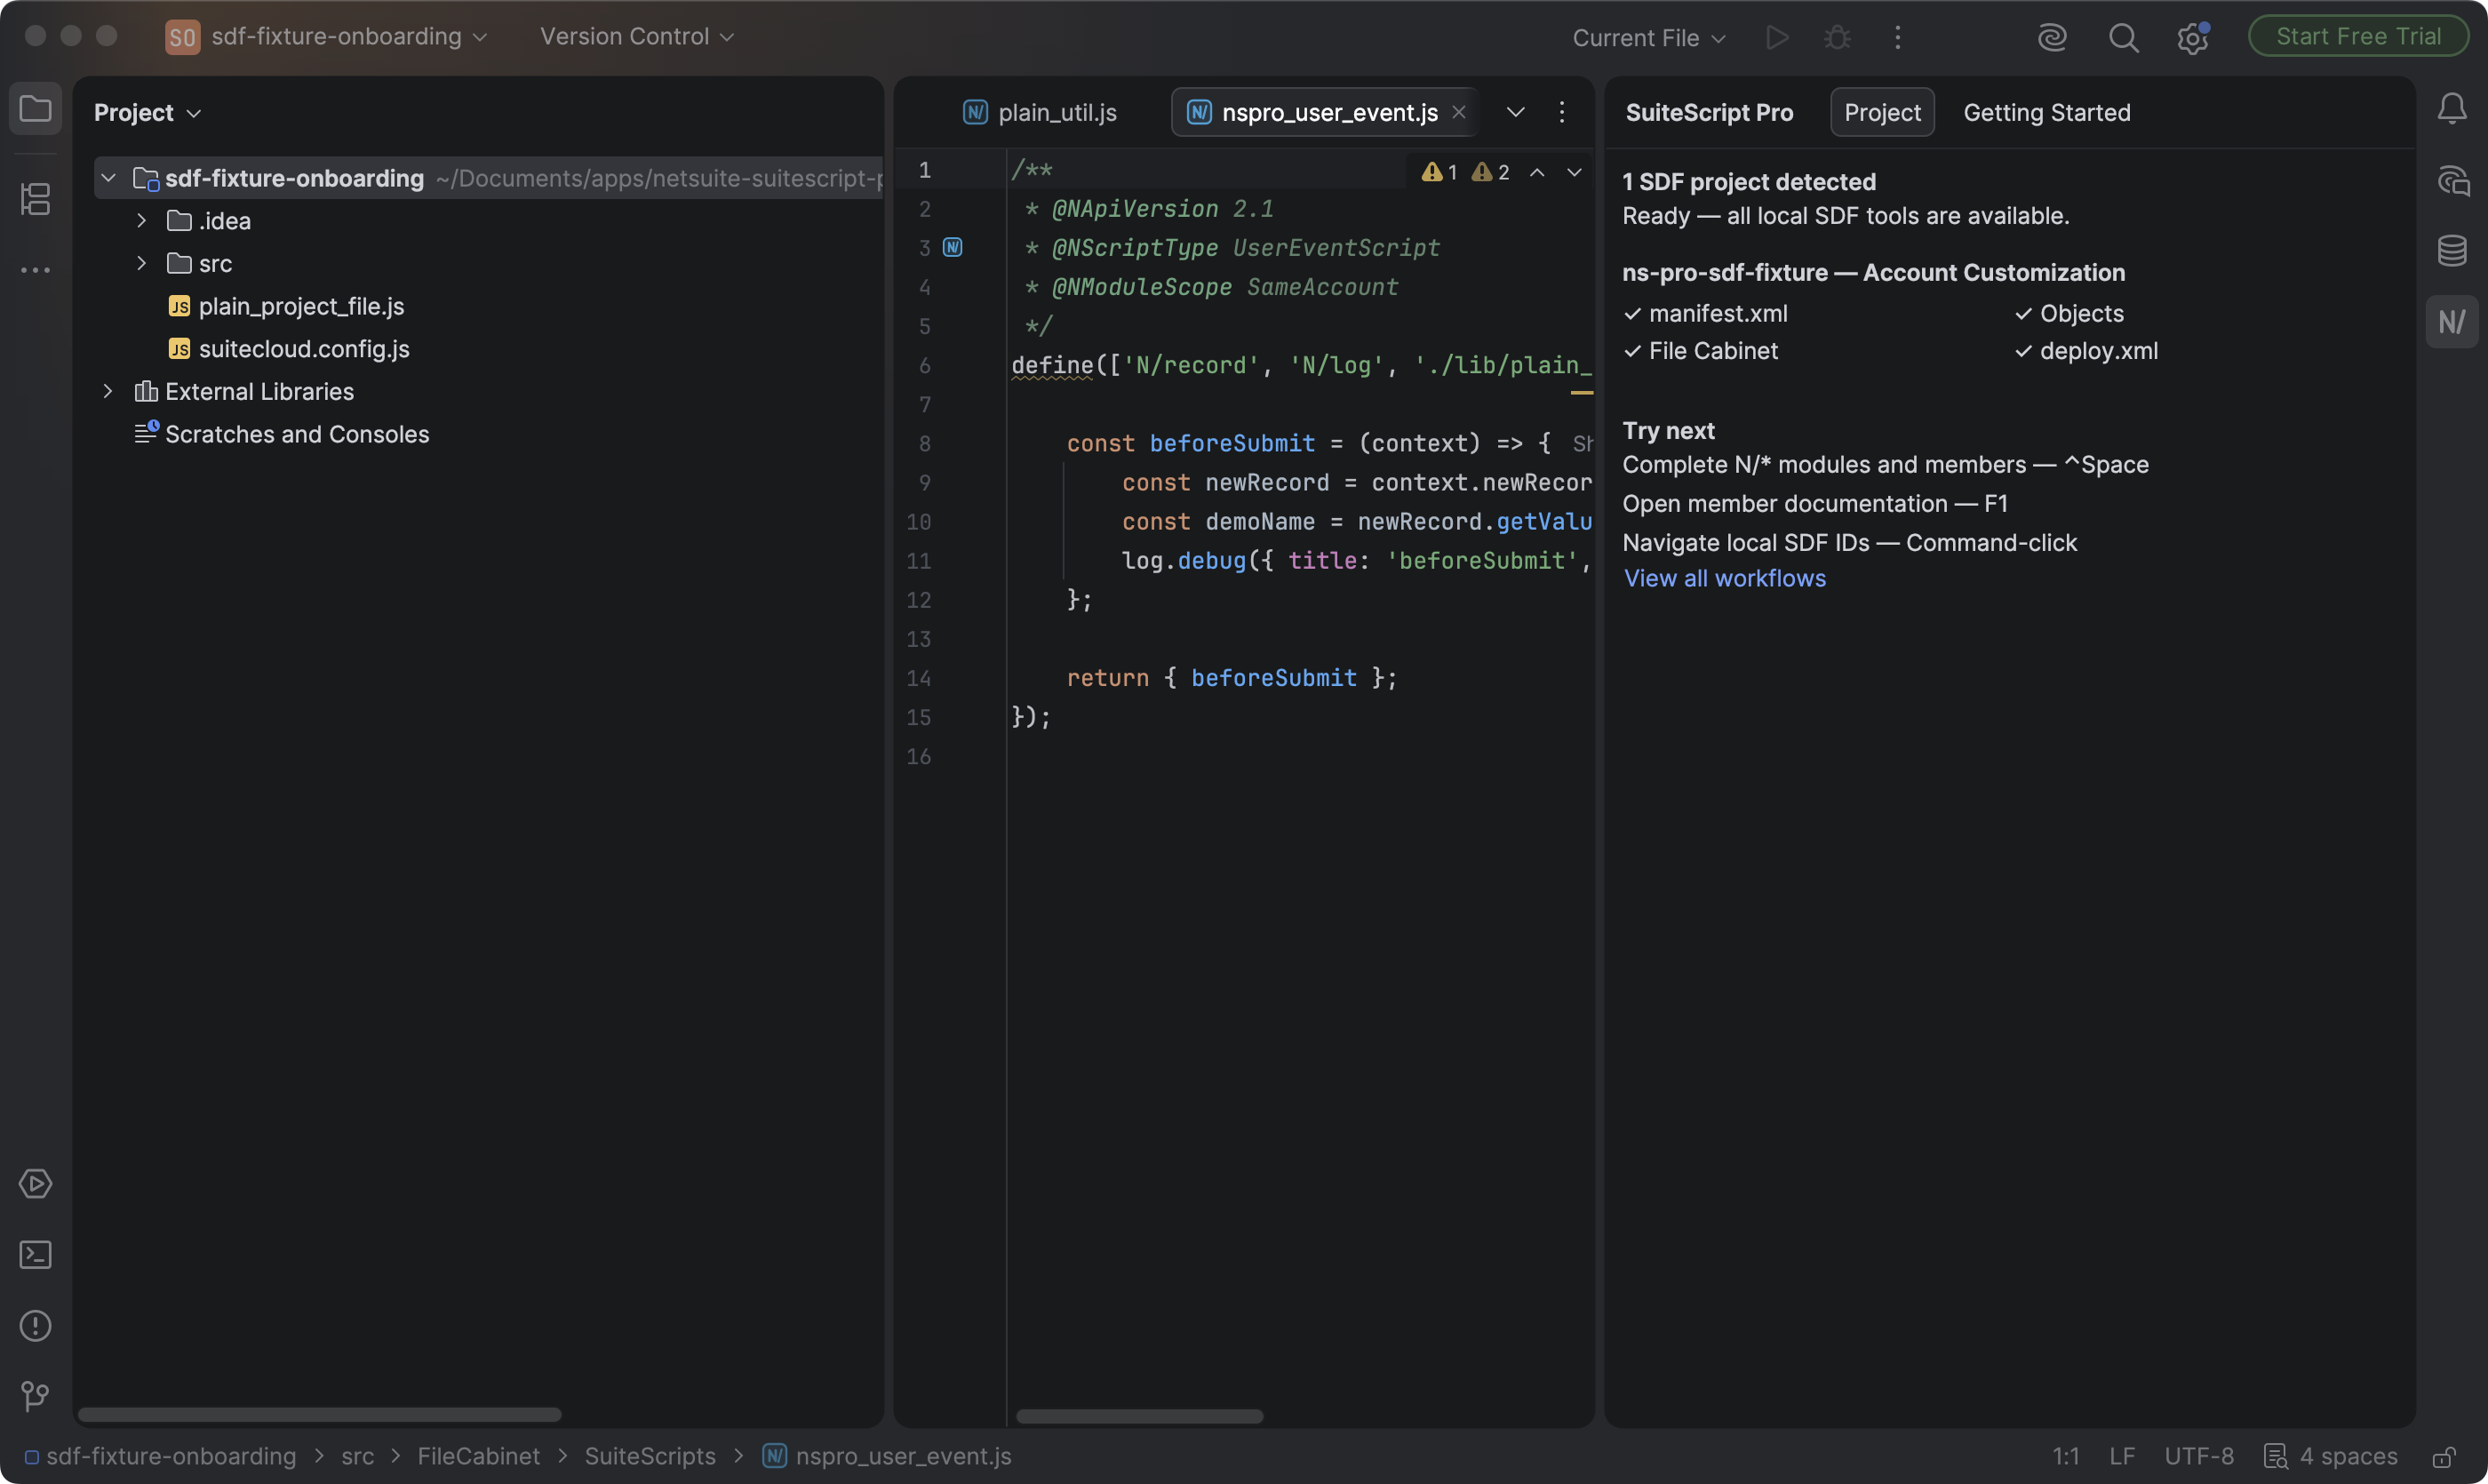The width and height of the screenshot is (2488, 1484).
Task: Click the 1:1 cursor position status
Action: pos(2066,1456)
